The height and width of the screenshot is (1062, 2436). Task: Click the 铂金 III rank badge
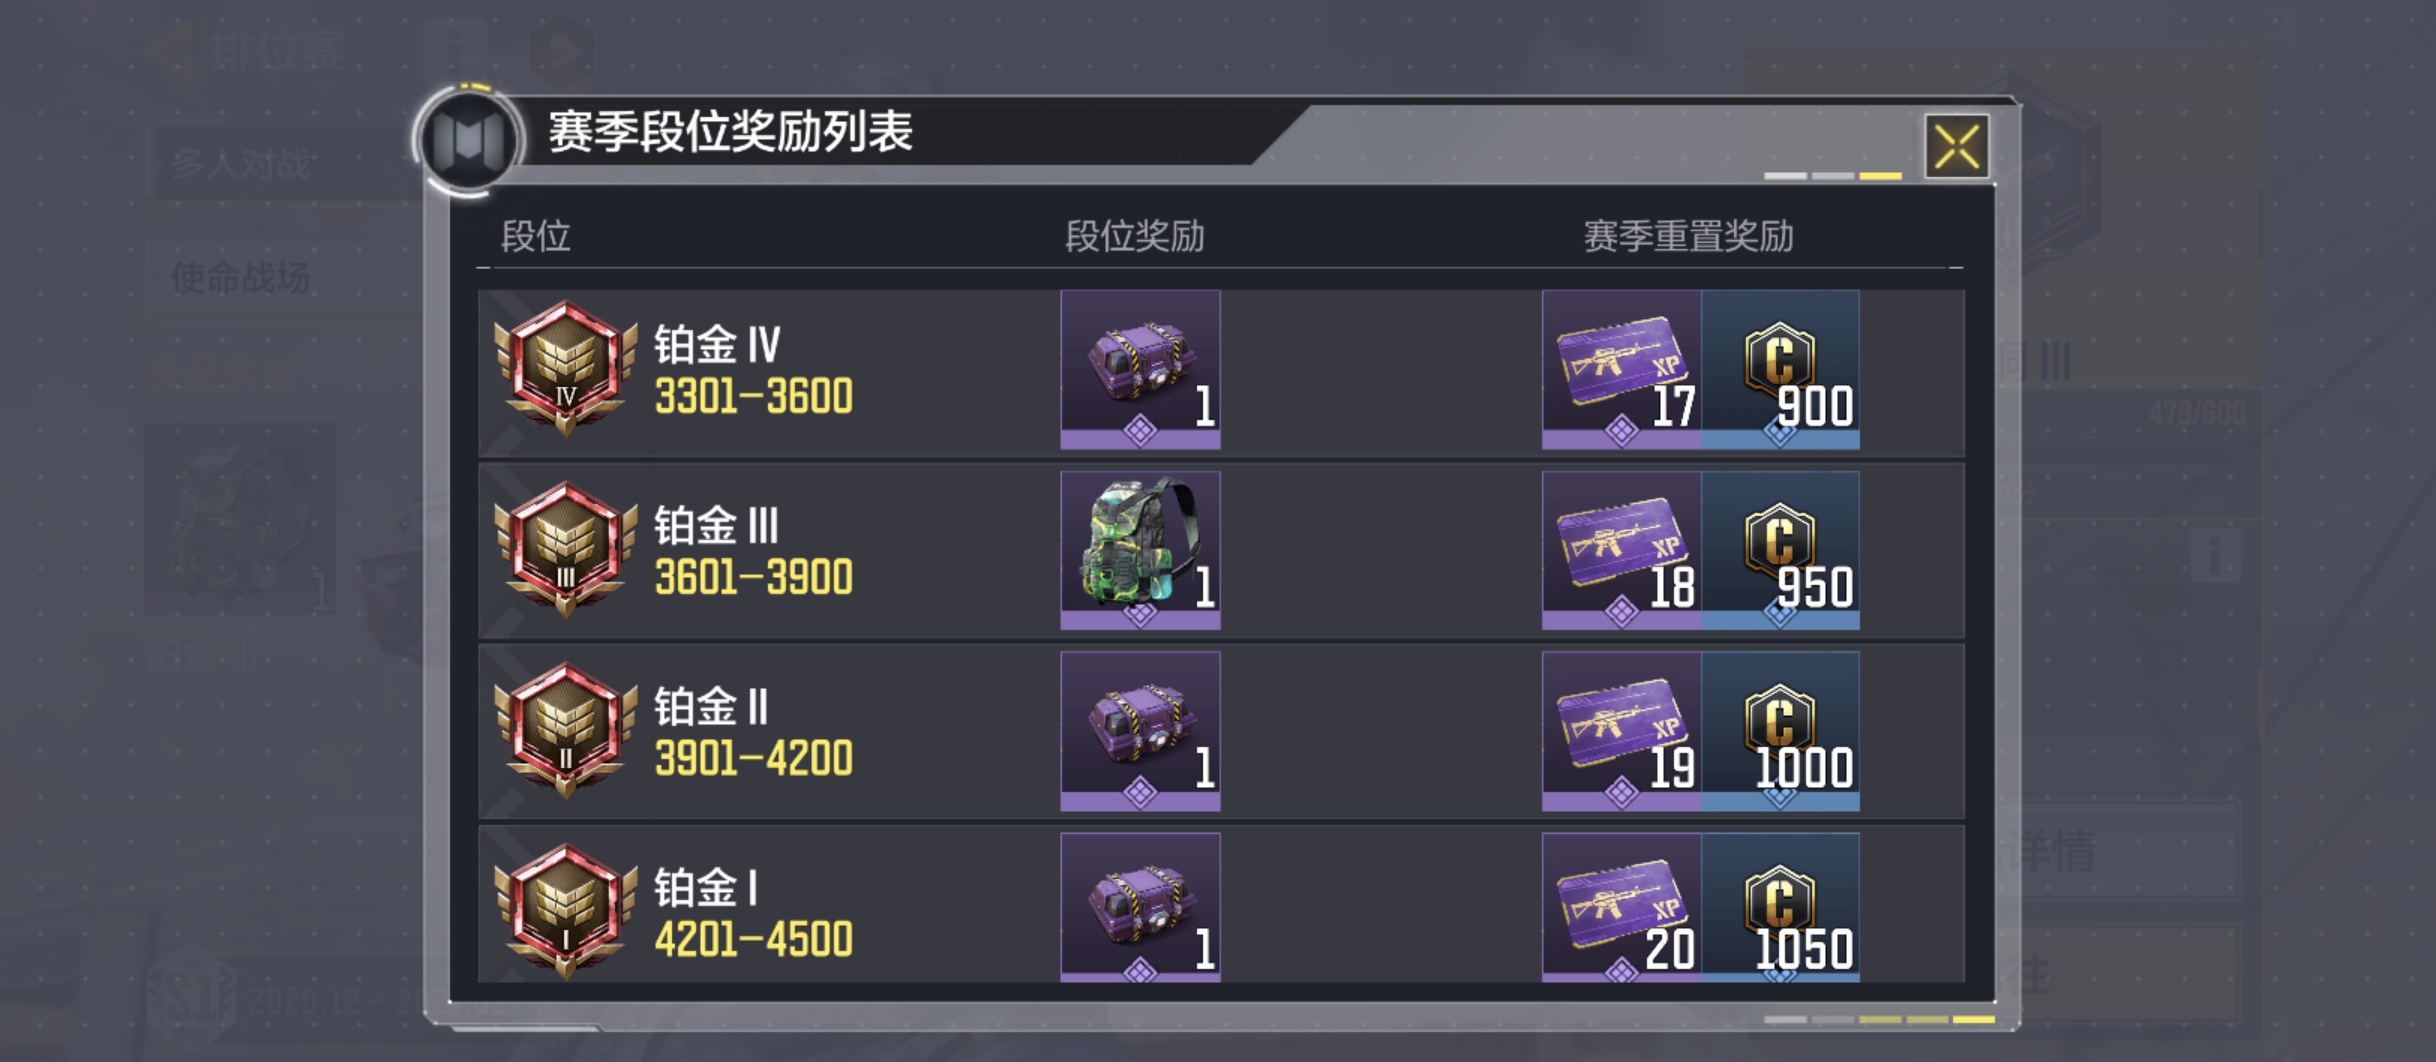coord(566,549)
